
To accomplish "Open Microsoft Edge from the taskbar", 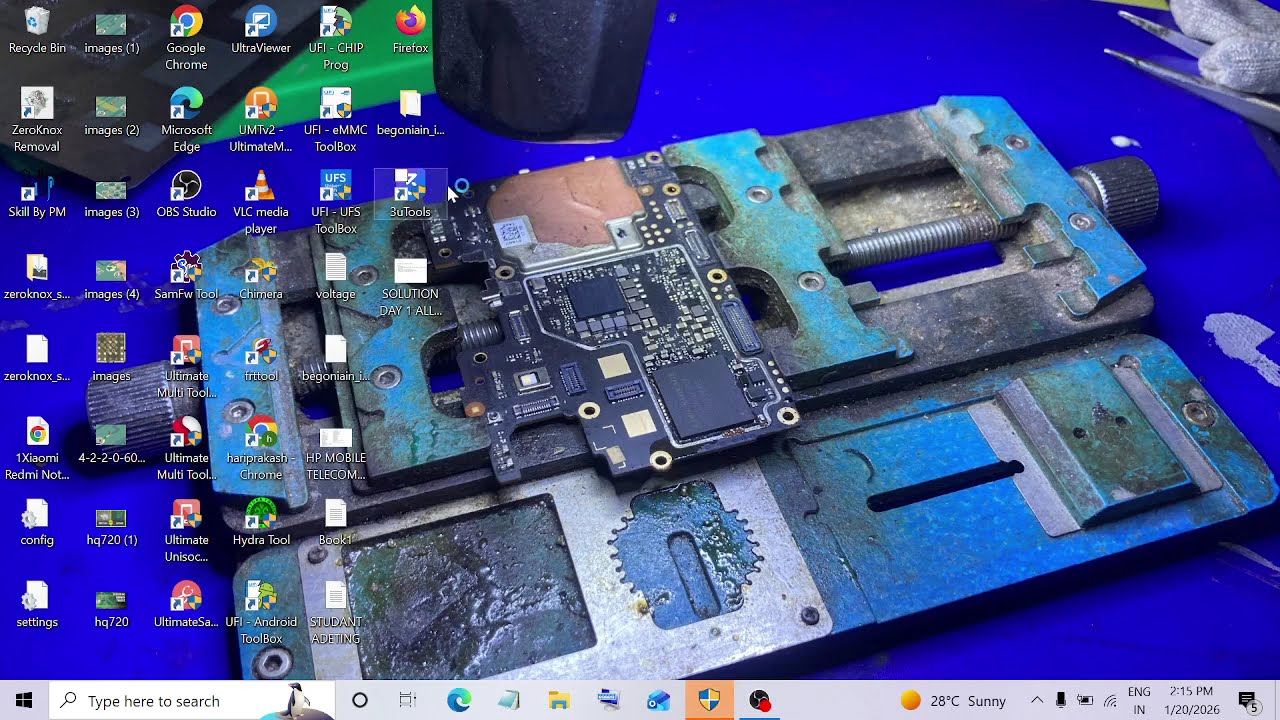I will tap(459, 700).
